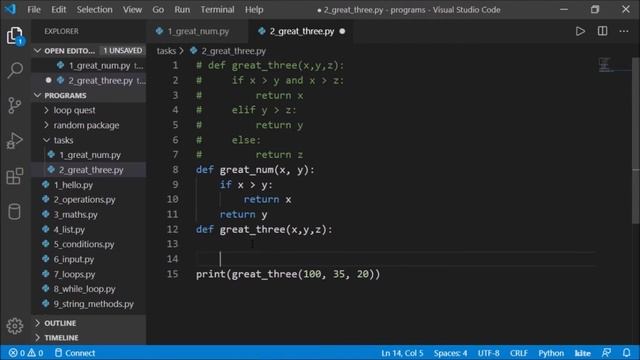640x360 pixels.
Task: Click the 1 UNSAVED badge
Action: 122,51
